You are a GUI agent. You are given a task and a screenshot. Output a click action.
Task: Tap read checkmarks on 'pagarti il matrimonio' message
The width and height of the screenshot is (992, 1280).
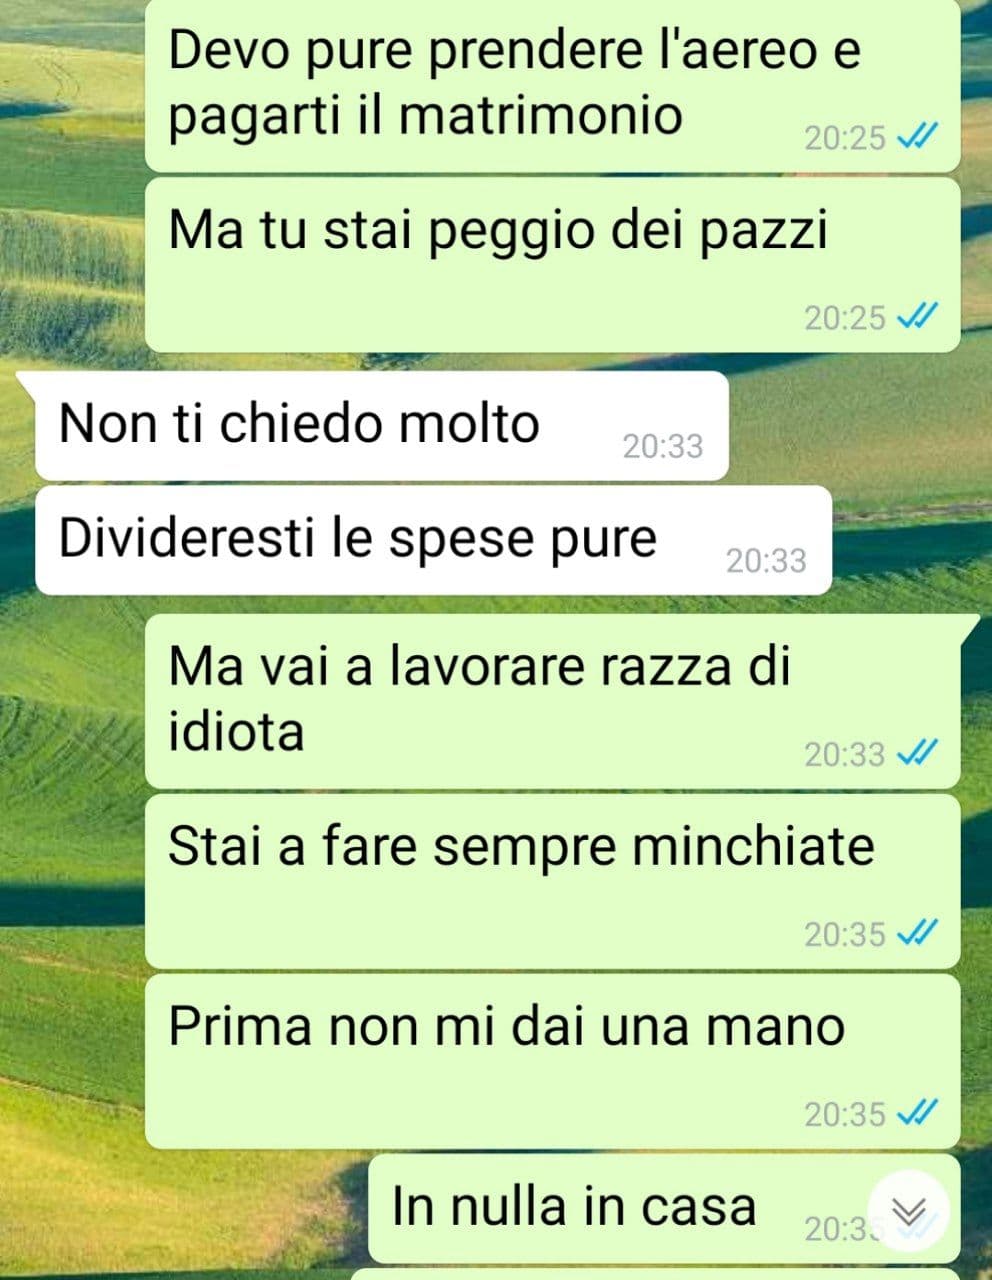(916, 138)
